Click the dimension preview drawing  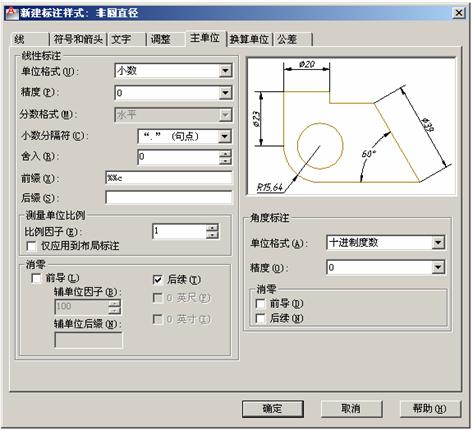click(351, 126)
